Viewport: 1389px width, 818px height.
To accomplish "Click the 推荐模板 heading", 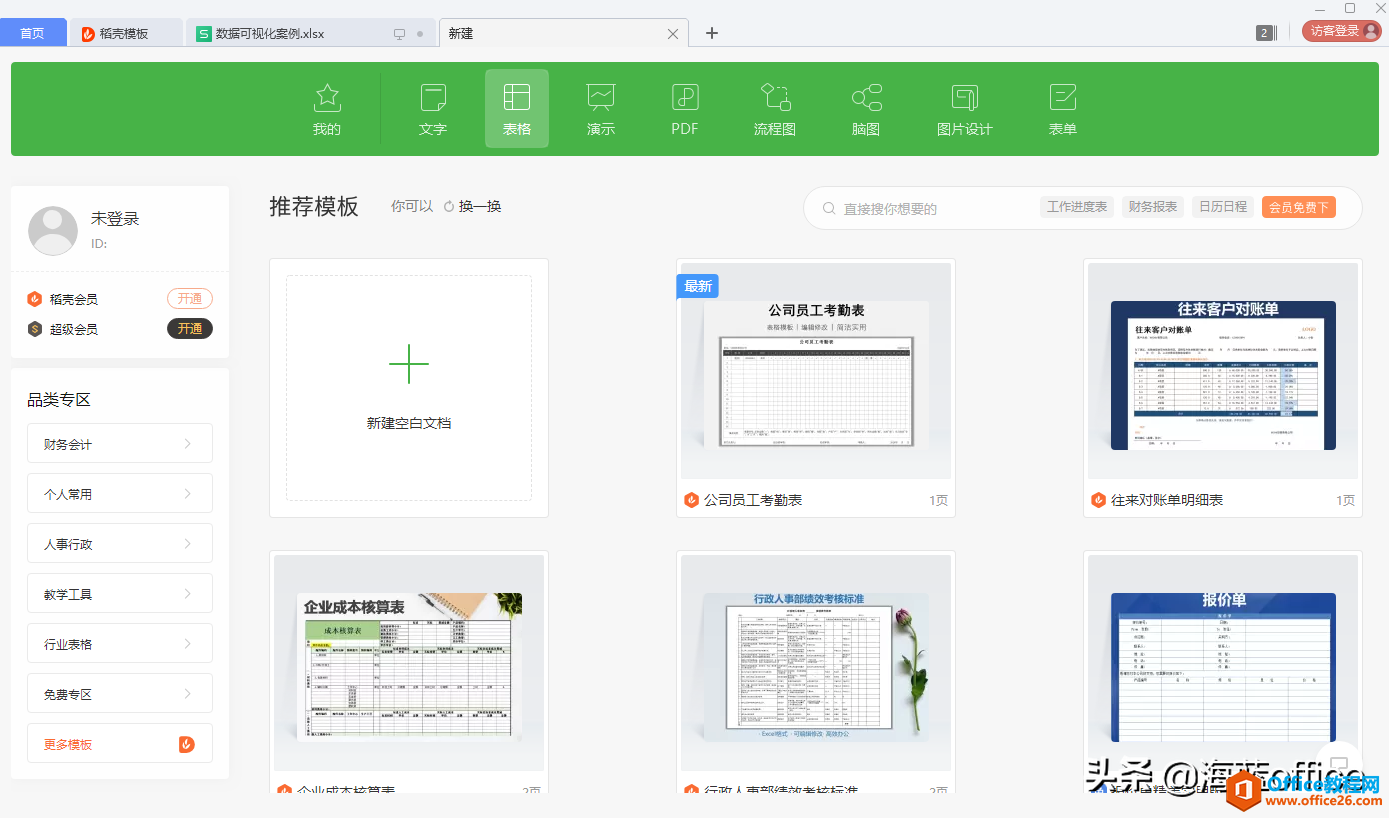I will point(314,207).
